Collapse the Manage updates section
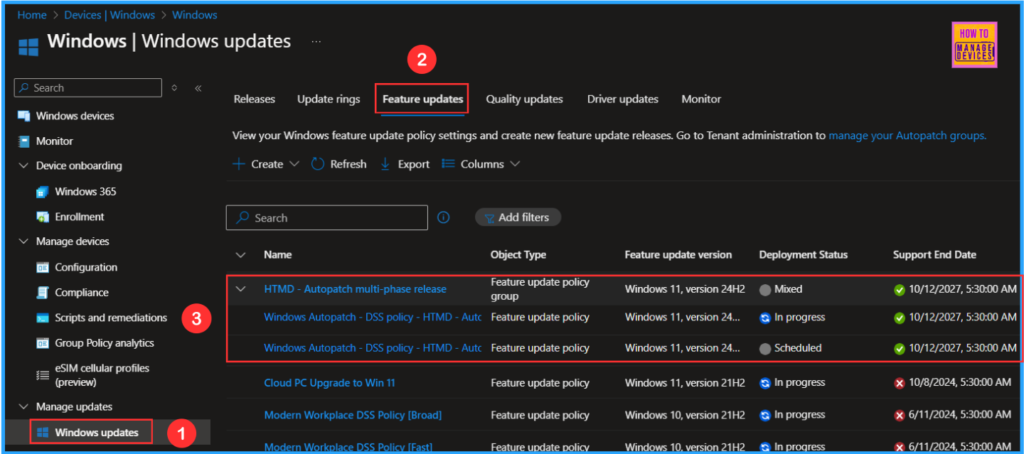Viewport: 1024px width, 454px height. pyautogui.click(x=24, y=407)
